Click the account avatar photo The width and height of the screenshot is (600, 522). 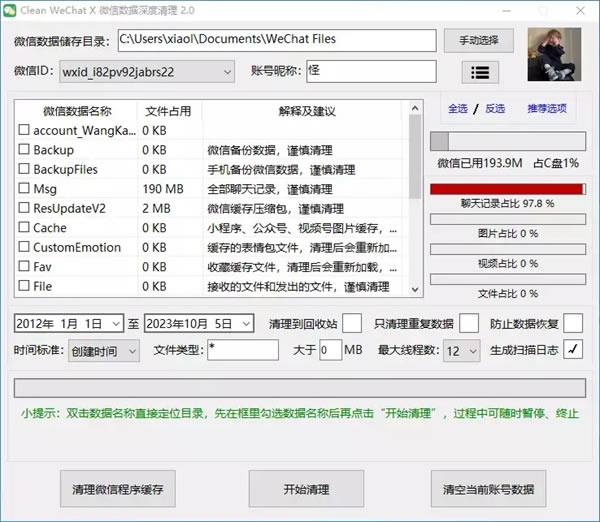(554, 54)
